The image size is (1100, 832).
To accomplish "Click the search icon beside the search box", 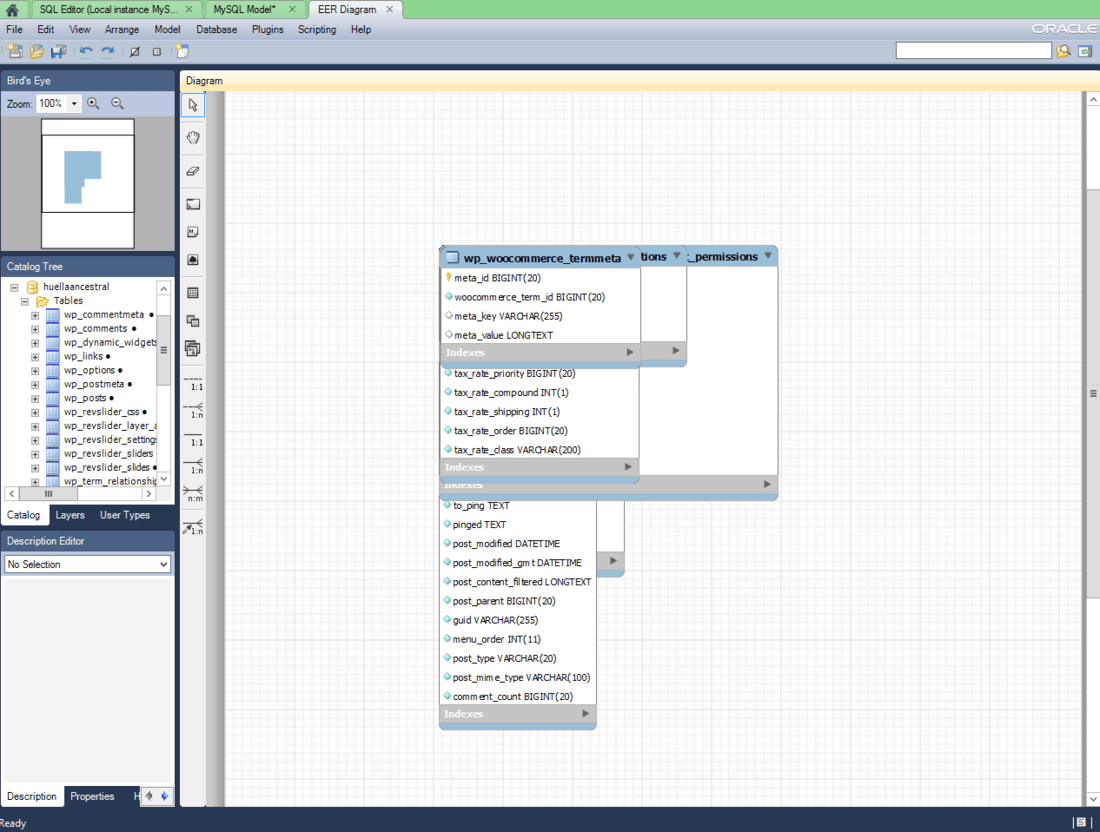I will [x=1064, y=51].
